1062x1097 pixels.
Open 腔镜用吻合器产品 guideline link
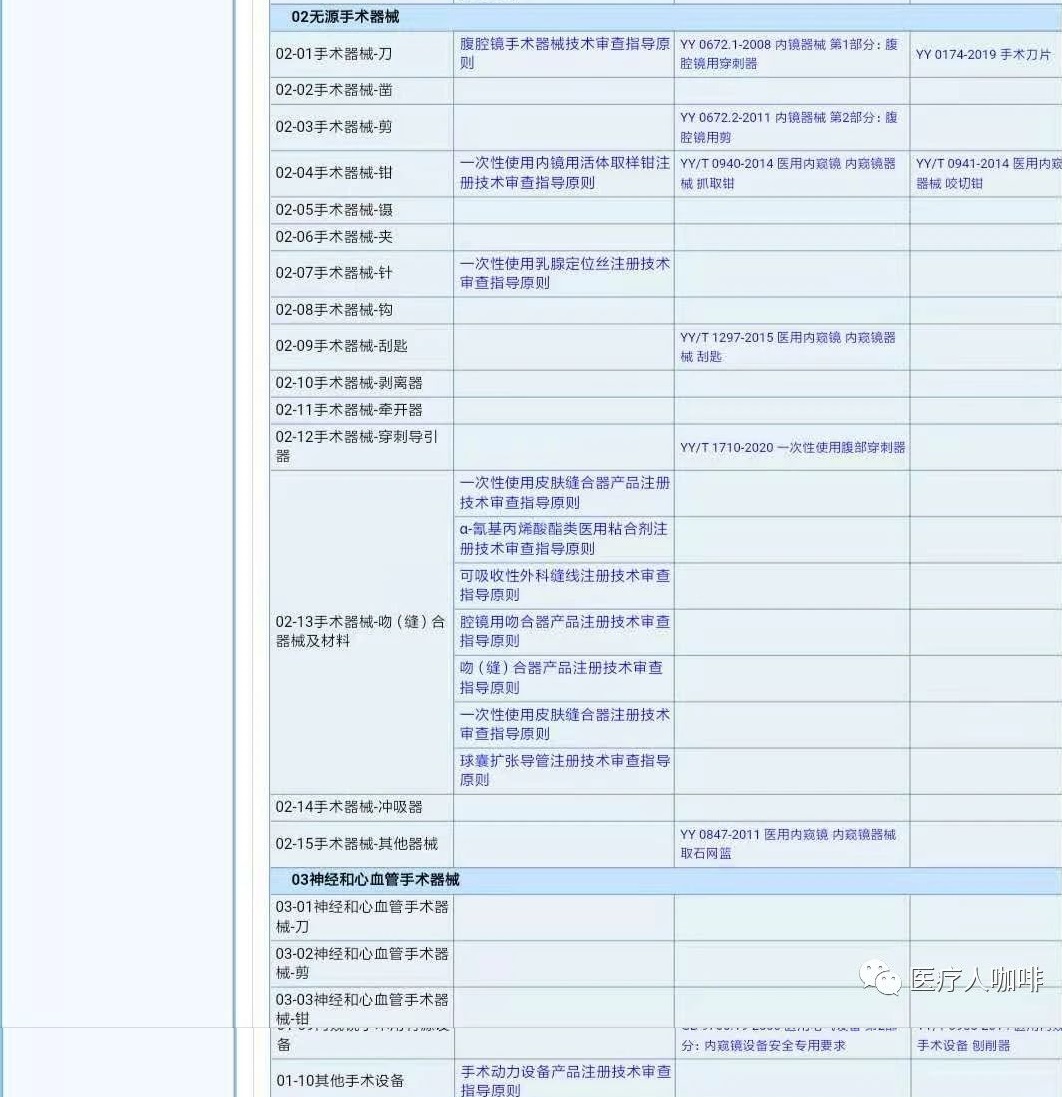point(564,631)
